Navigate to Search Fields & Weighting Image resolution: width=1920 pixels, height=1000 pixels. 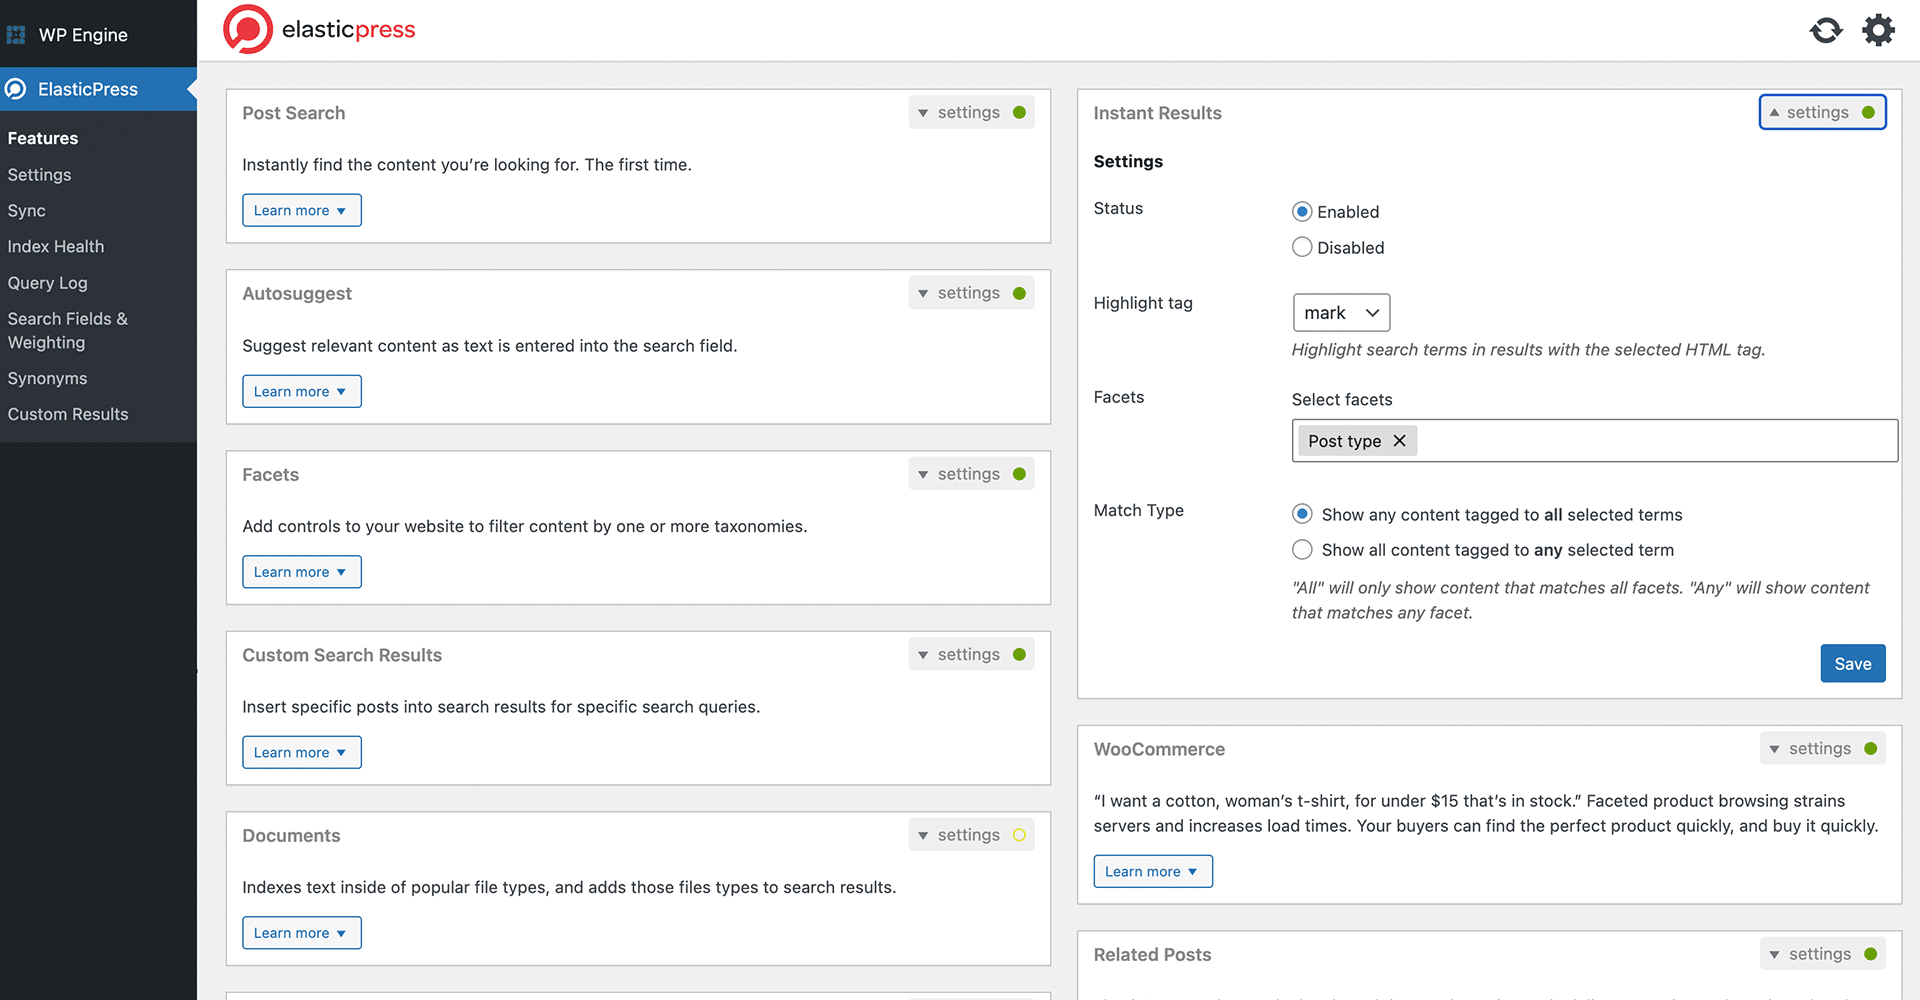pyautogui.click(x=67, y=330)
